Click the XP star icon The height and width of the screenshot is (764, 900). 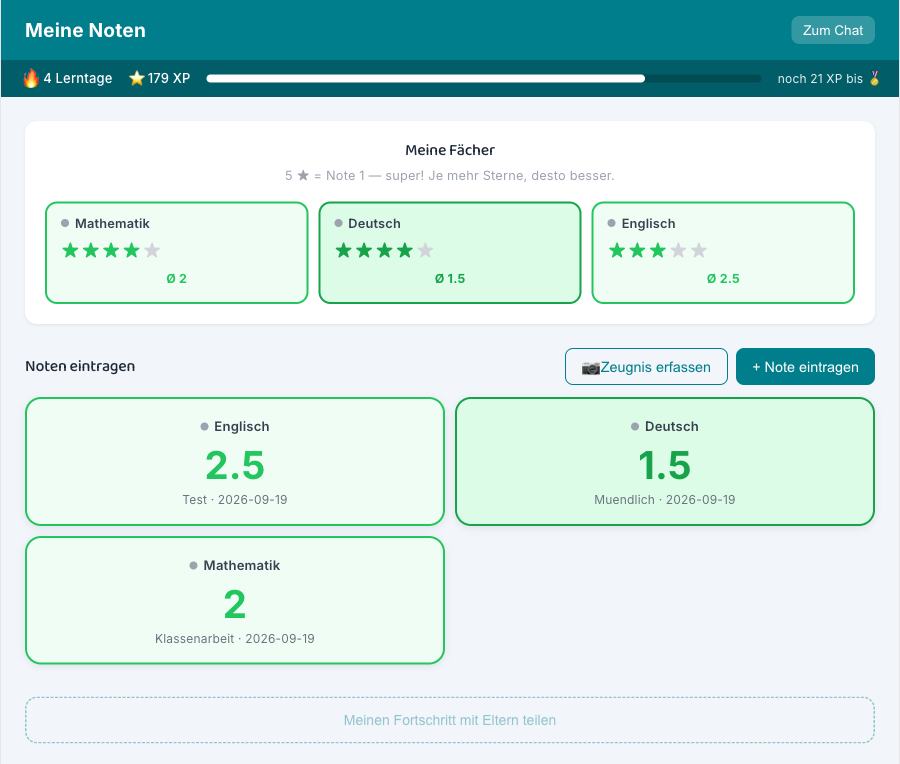pos(137,78)
